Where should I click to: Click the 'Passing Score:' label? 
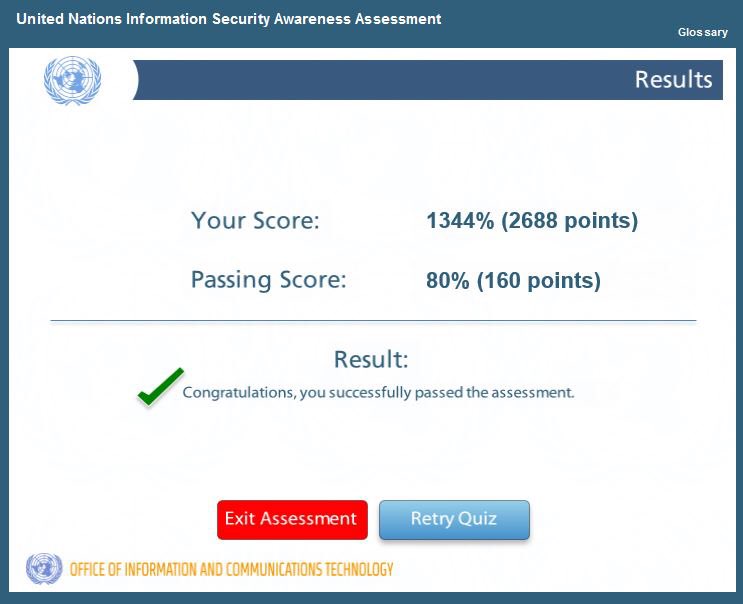click(x=268, y=280)
